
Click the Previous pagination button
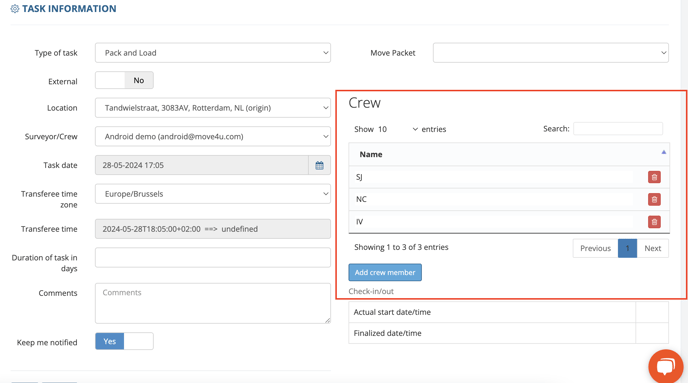click(x=595, y=248)
